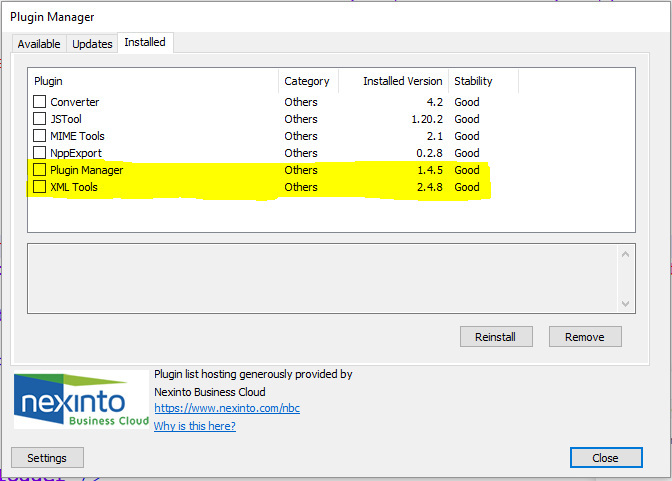The width and height of the screenshot is (672, 481).
Task: Close the Plugin Manager dialog
Action: click(606, 458)
